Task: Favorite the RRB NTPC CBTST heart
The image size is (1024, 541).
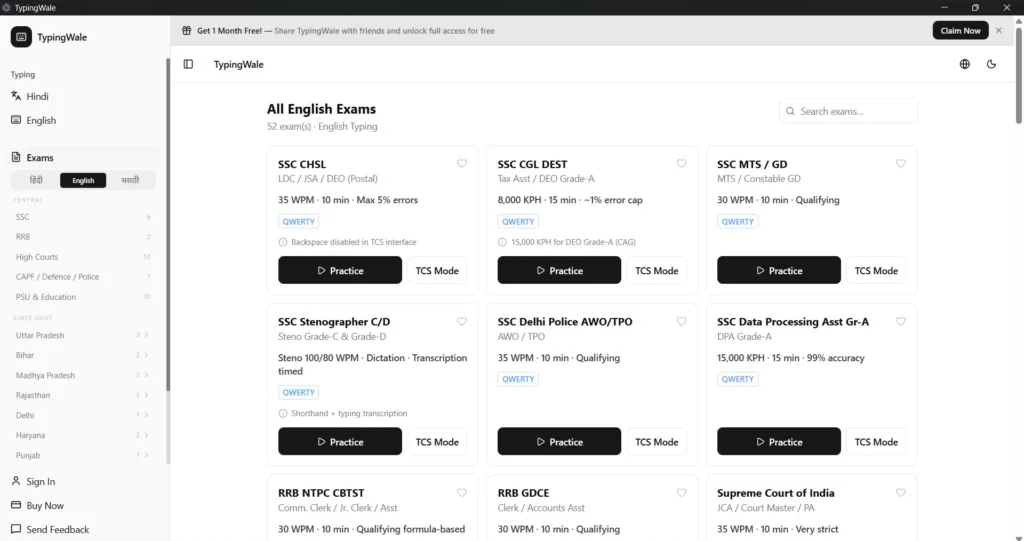Action: click(x=462, y=493)
